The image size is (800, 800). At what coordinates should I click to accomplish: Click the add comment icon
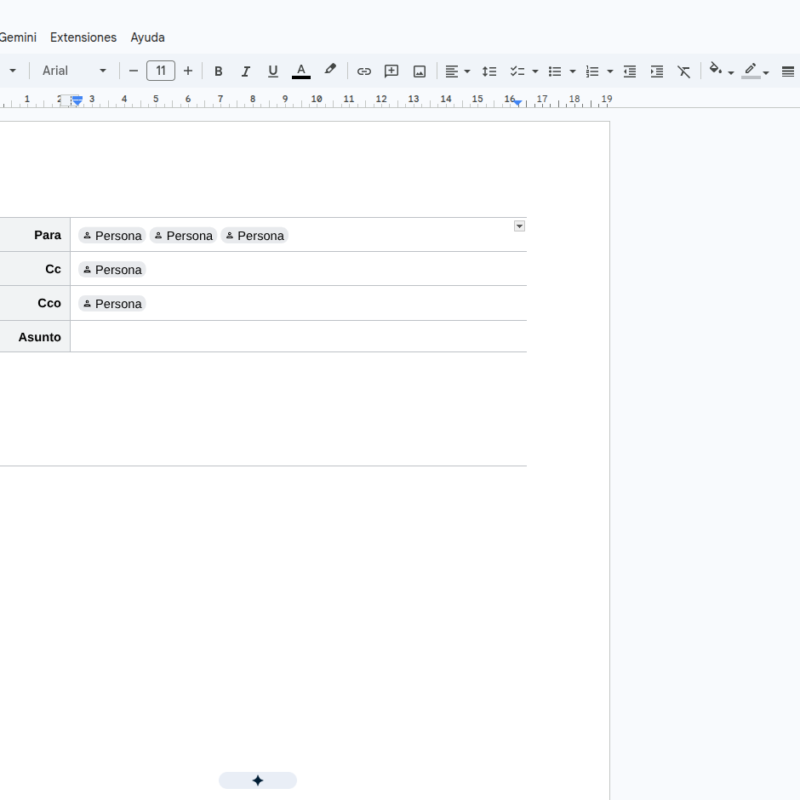click(391, 71)
